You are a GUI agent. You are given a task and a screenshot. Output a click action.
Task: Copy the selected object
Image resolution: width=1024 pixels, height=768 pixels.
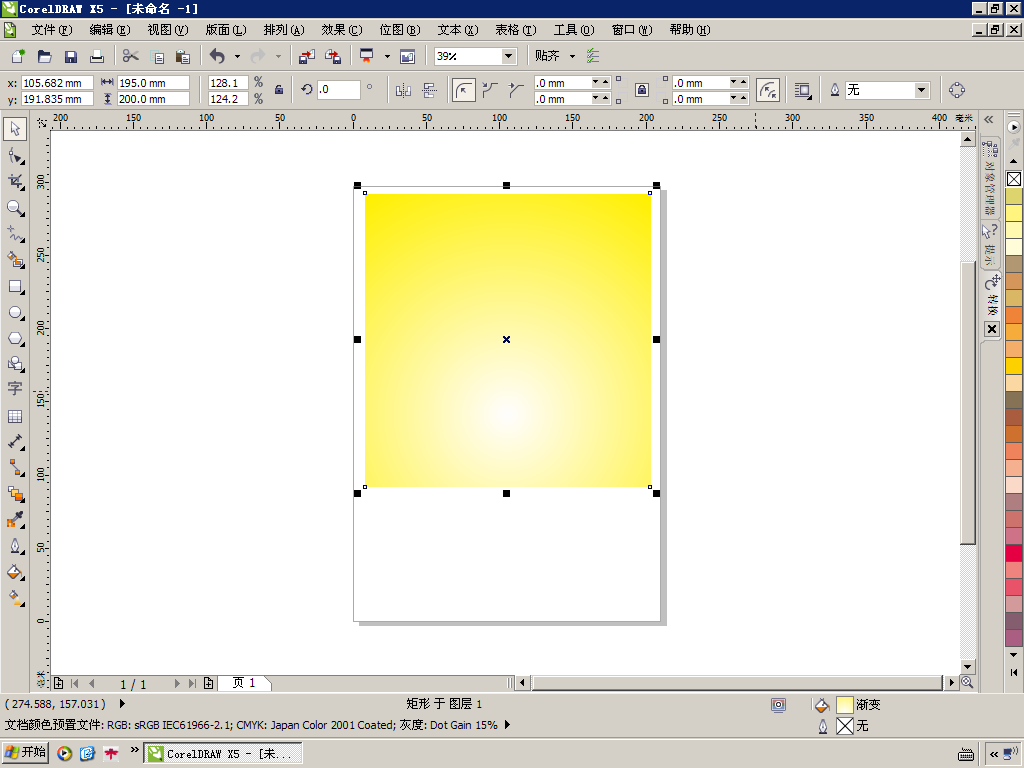pyautogui.click(x=157, y=56)
